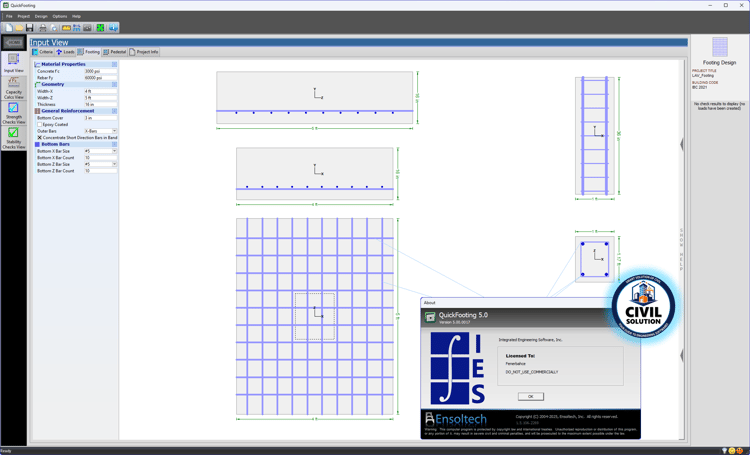This screenshot has width=750, height=455.
Task: Open the Capacity Calcs View
Action: pos(13,88)
